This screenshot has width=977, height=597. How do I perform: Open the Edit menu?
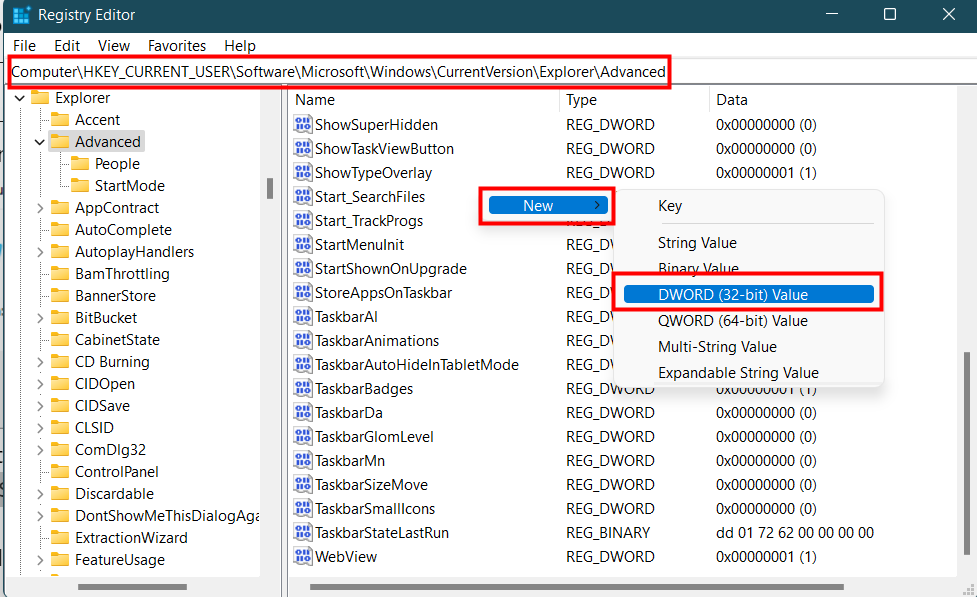click(67, 46)
